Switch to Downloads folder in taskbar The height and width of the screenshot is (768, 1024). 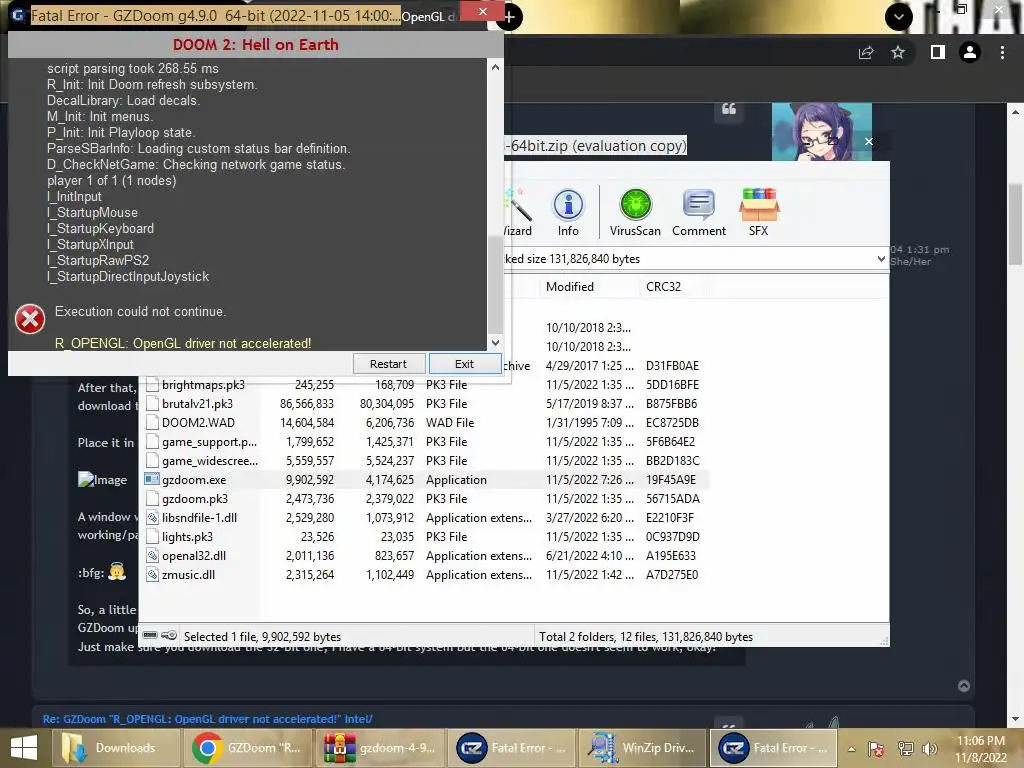(116, 748)
